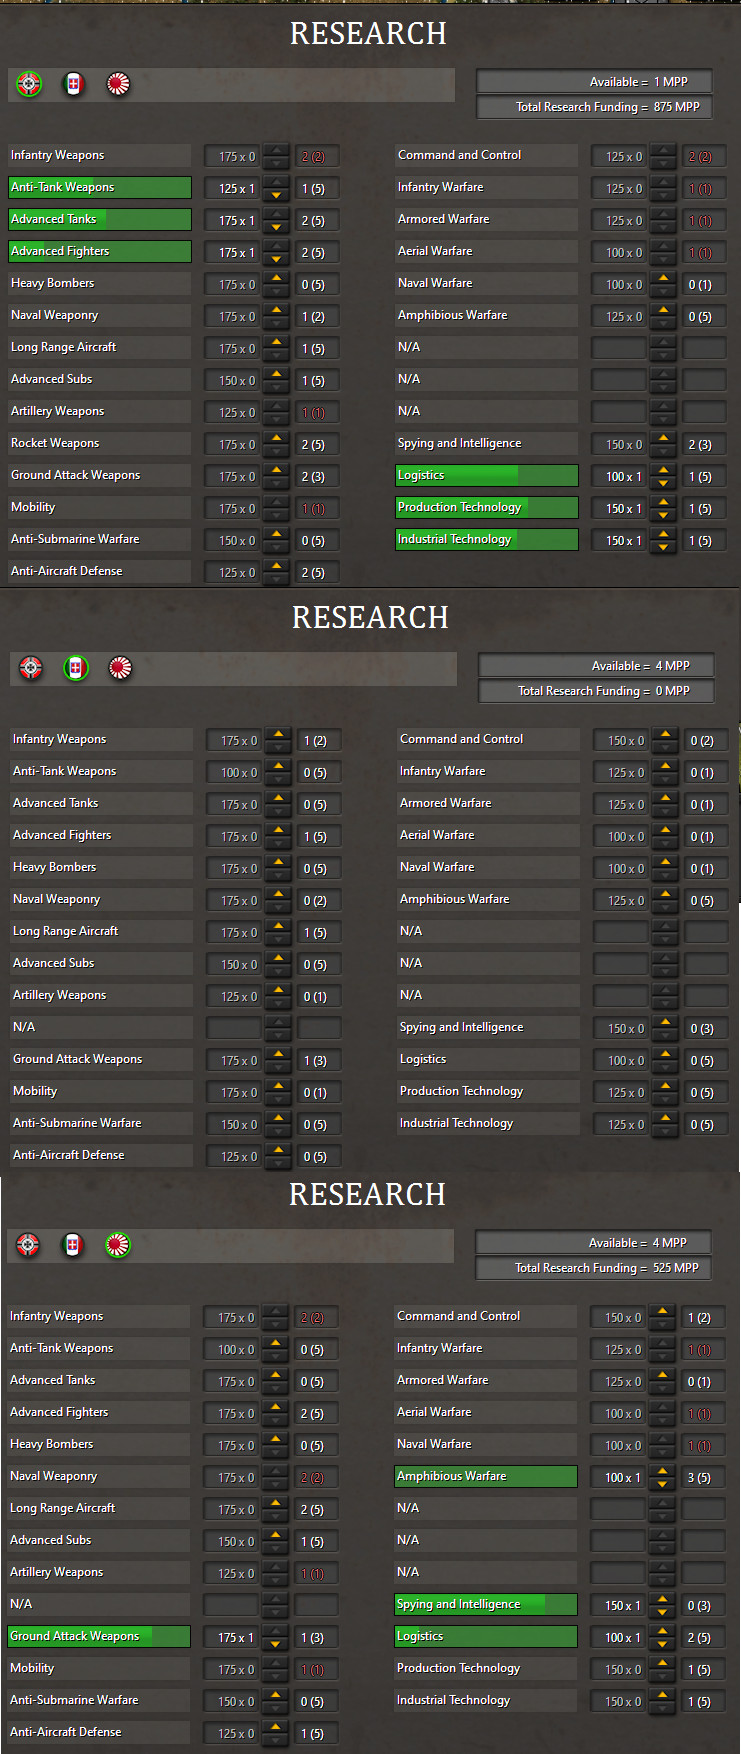Click Advanced Fighters "175 x 1" cost in the 875 MPP panel
This screenshot has width=741, height=1754.
pyautogui.click(x=233, y=253)
